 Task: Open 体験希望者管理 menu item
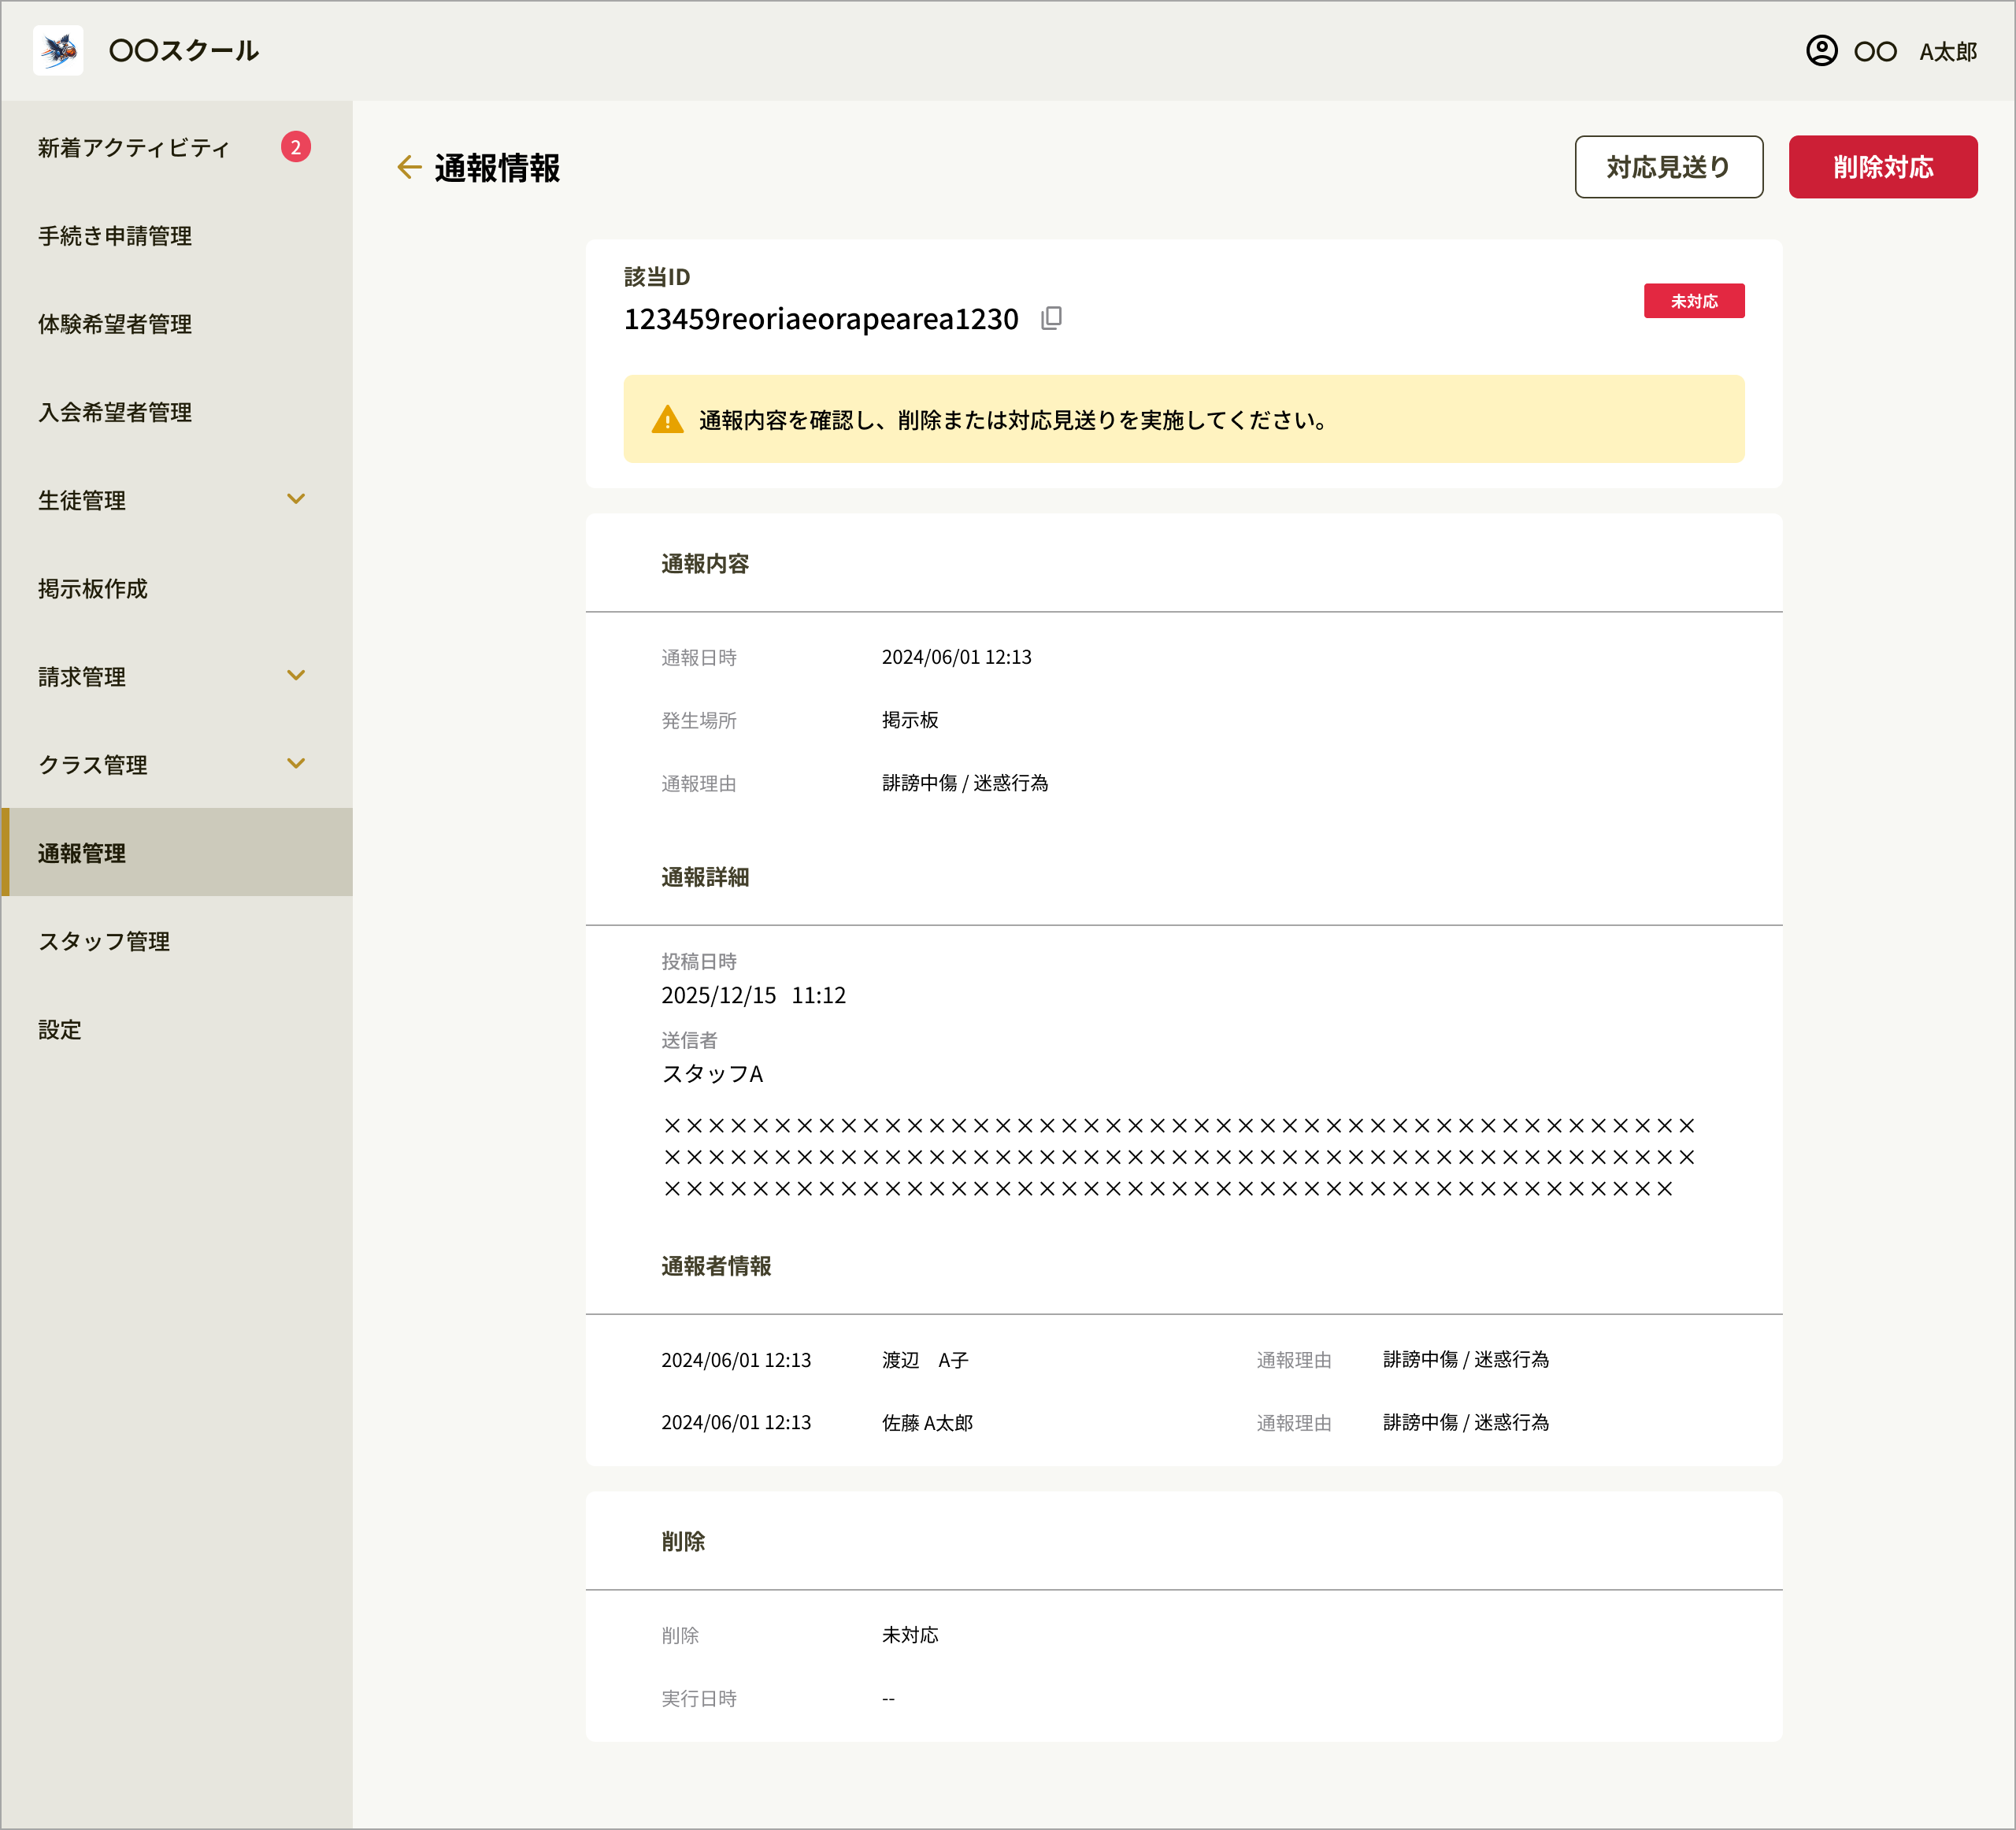[x=176, y=324]
